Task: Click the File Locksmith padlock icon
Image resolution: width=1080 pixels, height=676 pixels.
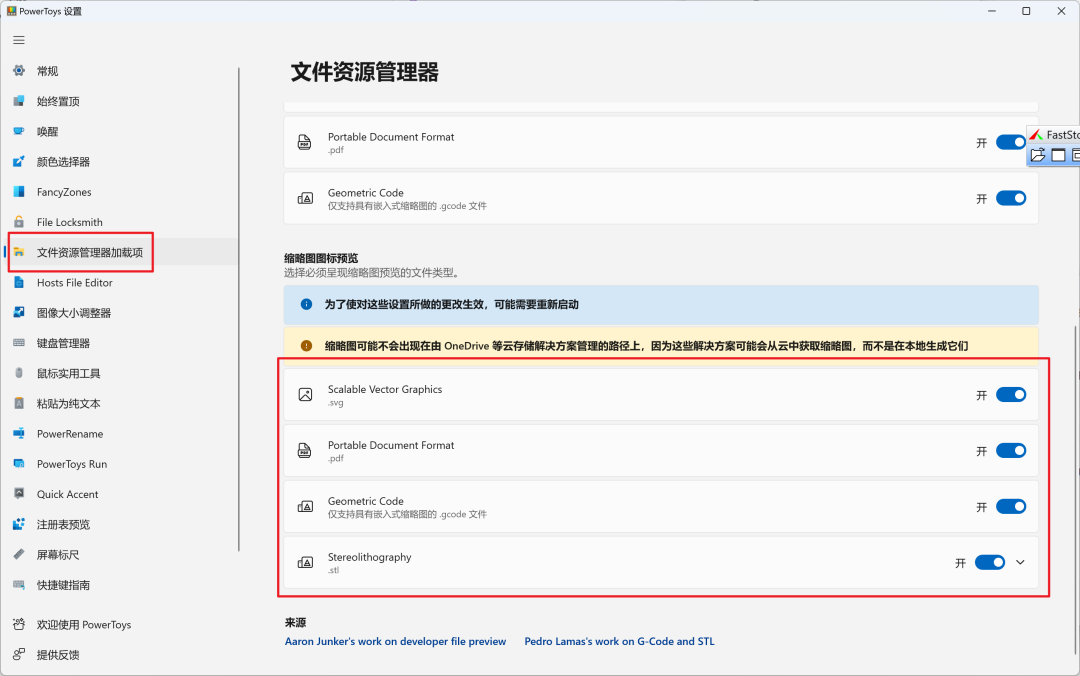Action: [x=19, y=222]
